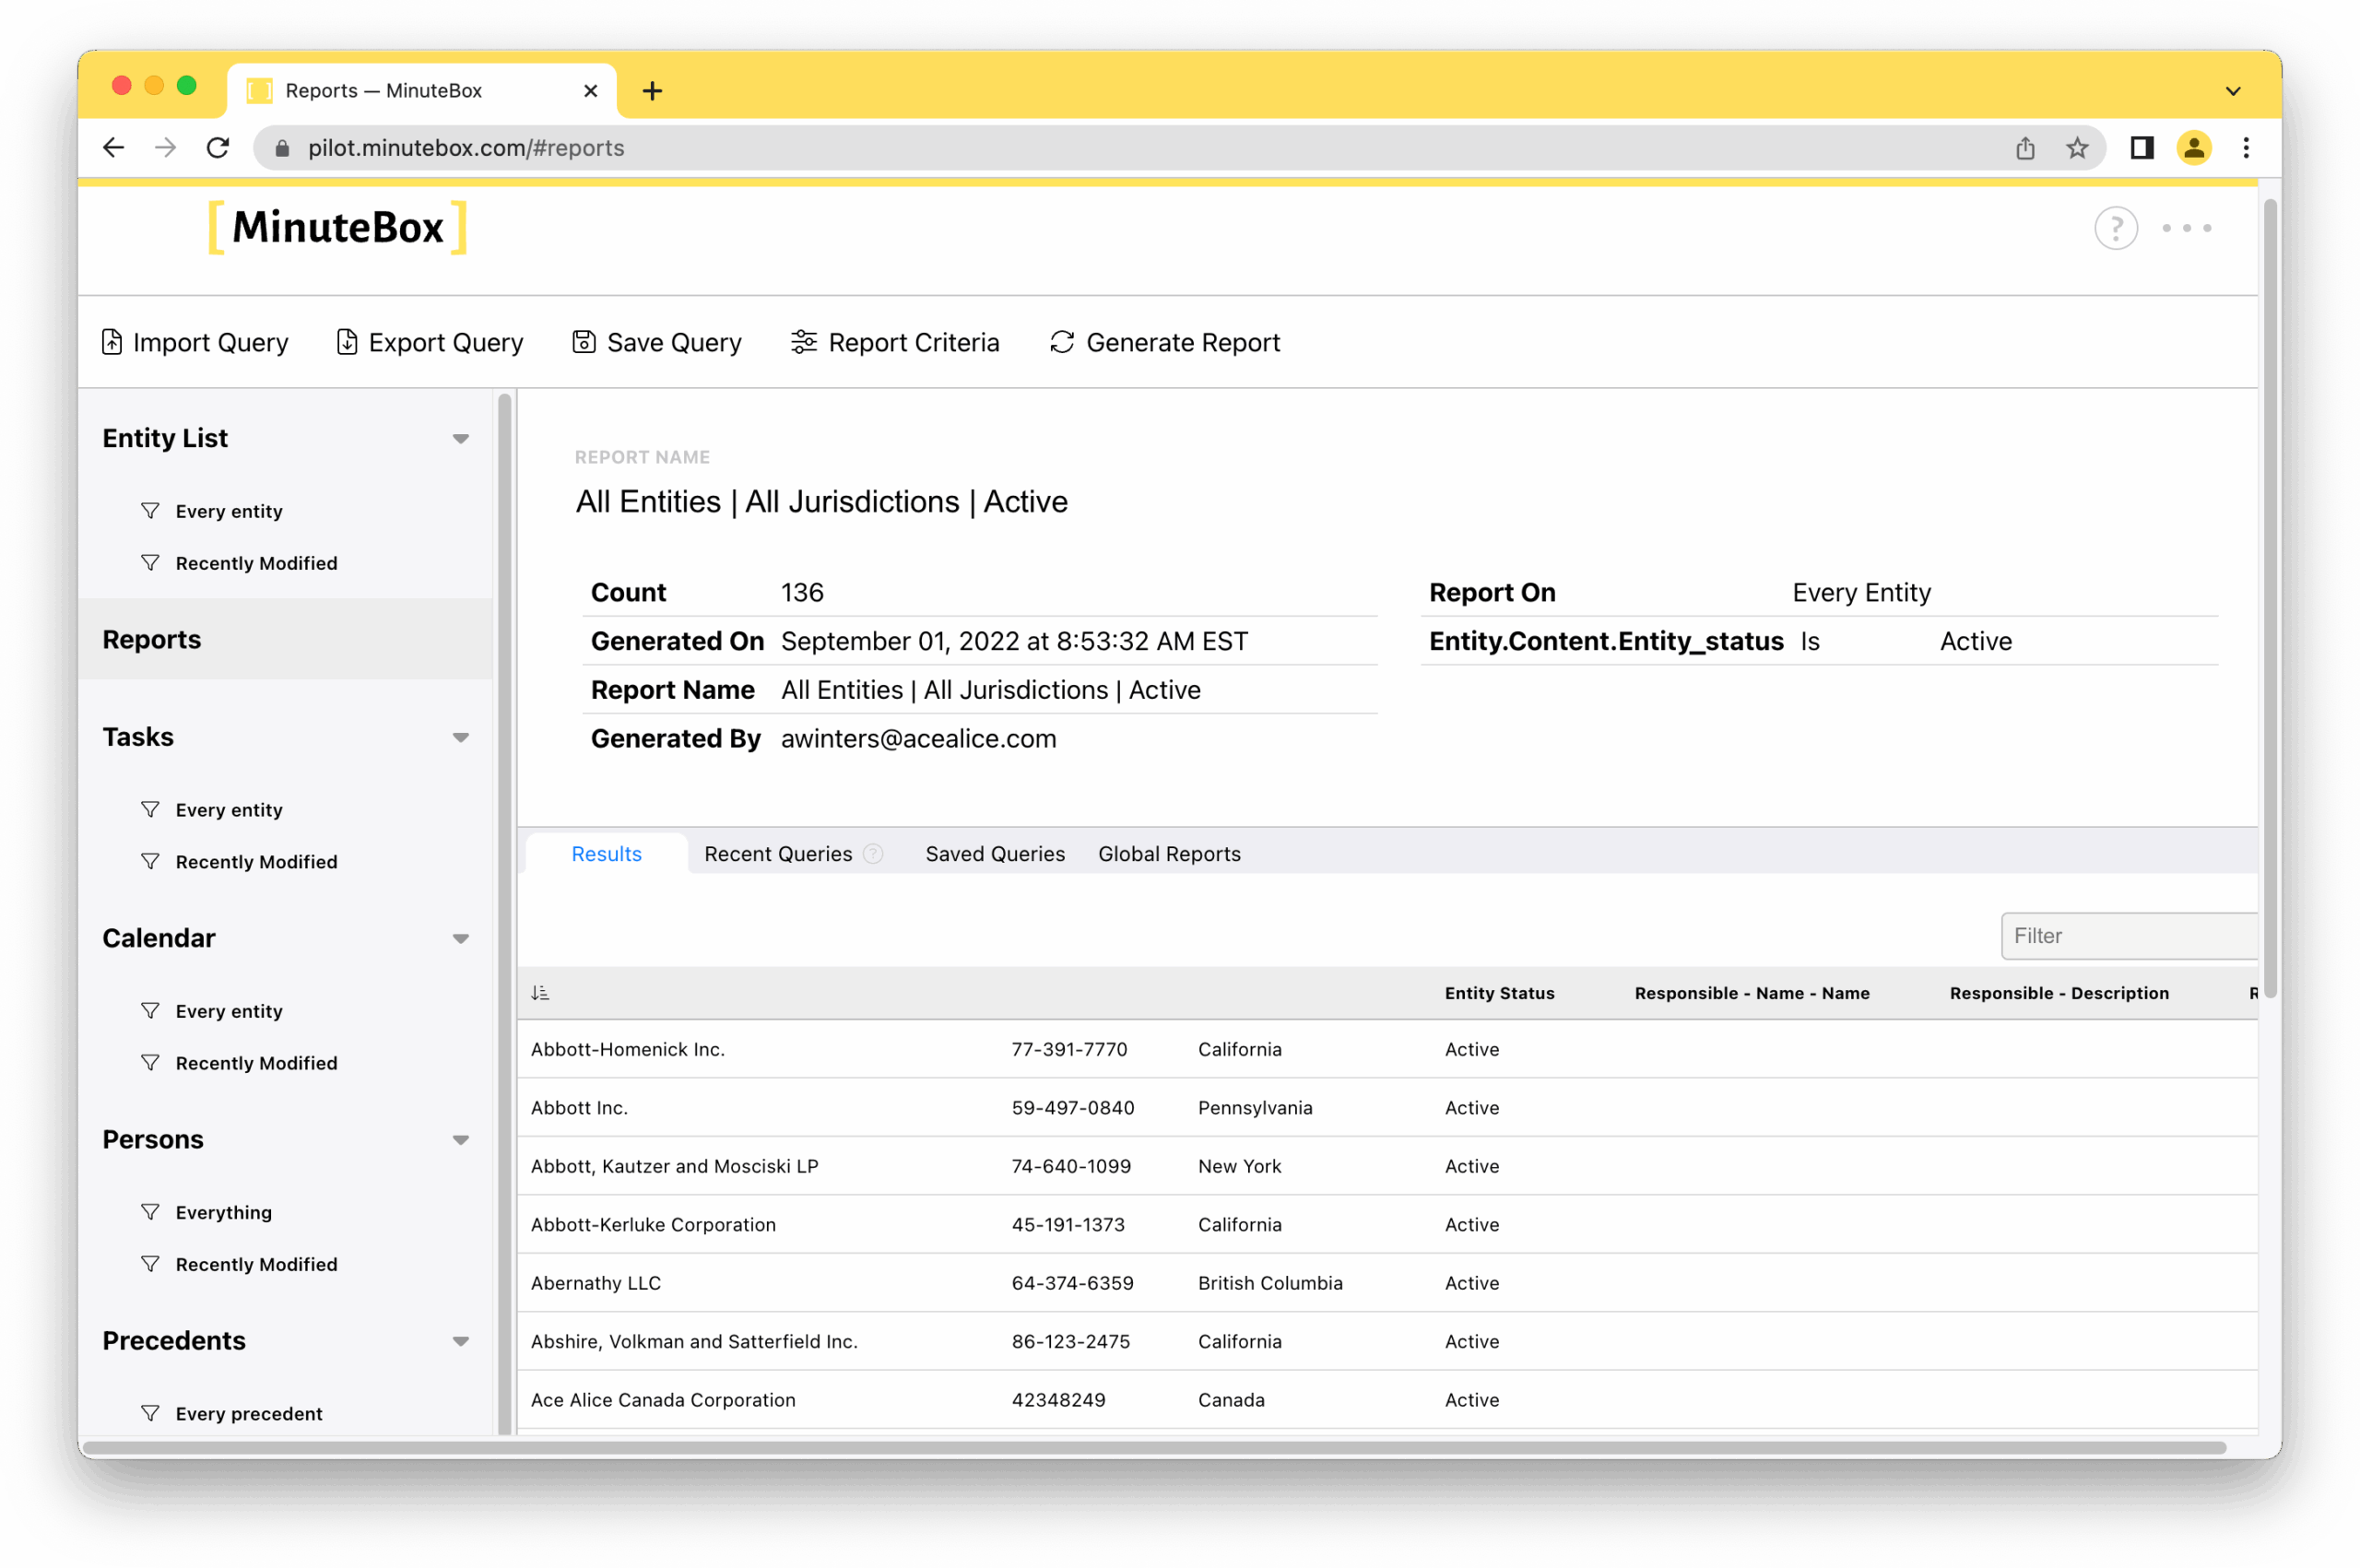
Task: Bookmark page with the star icon
Action: (2077, 148)
